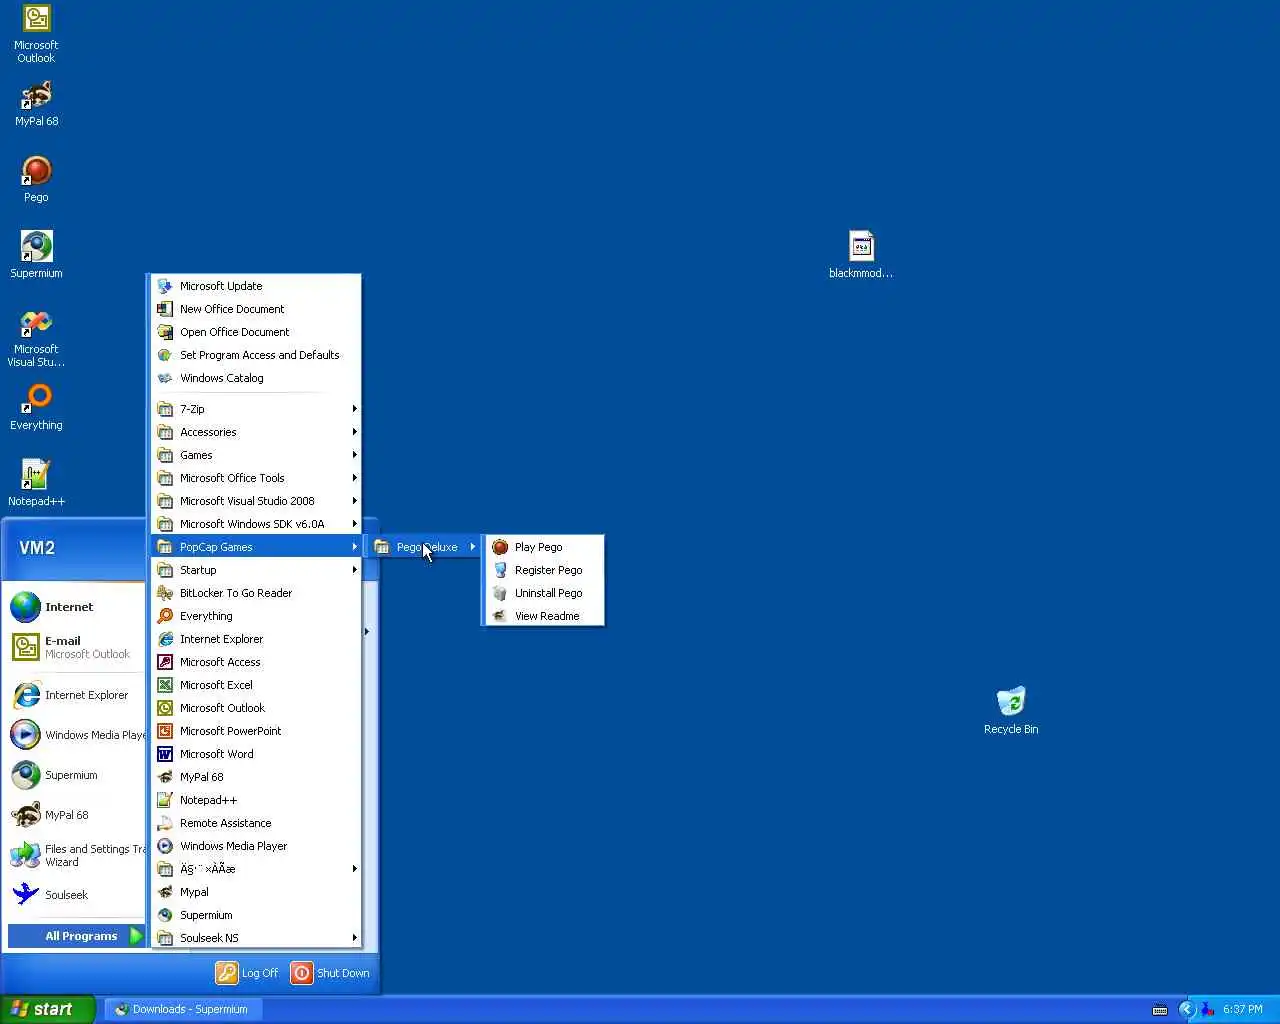
Task: Open Remote Assistance
Action: 256,823
